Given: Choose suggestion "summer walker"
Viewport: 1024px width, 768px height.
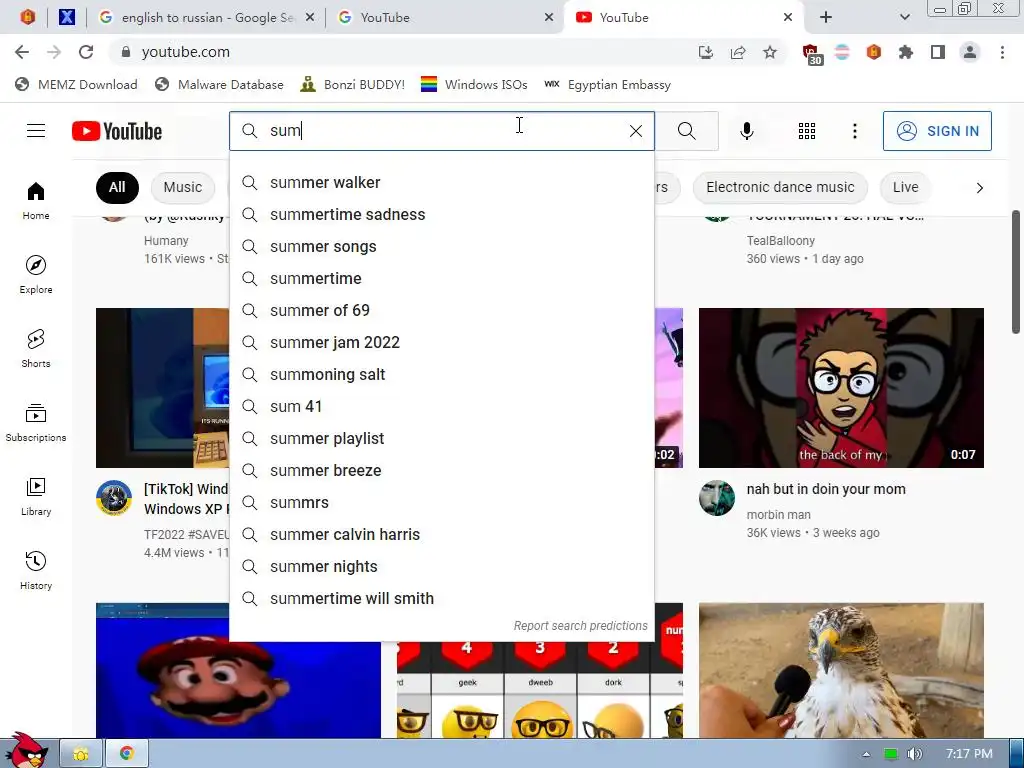Looking at the screenshot, I should point(442,182).
